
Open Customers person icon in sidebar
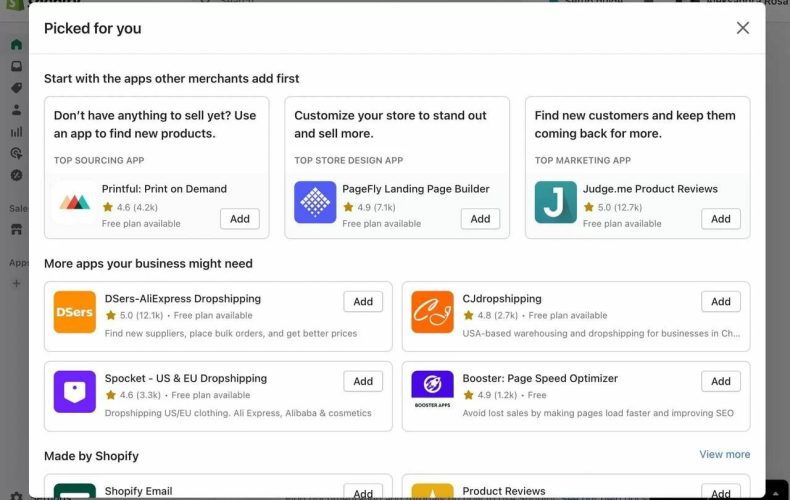click(x=17, y=109)
